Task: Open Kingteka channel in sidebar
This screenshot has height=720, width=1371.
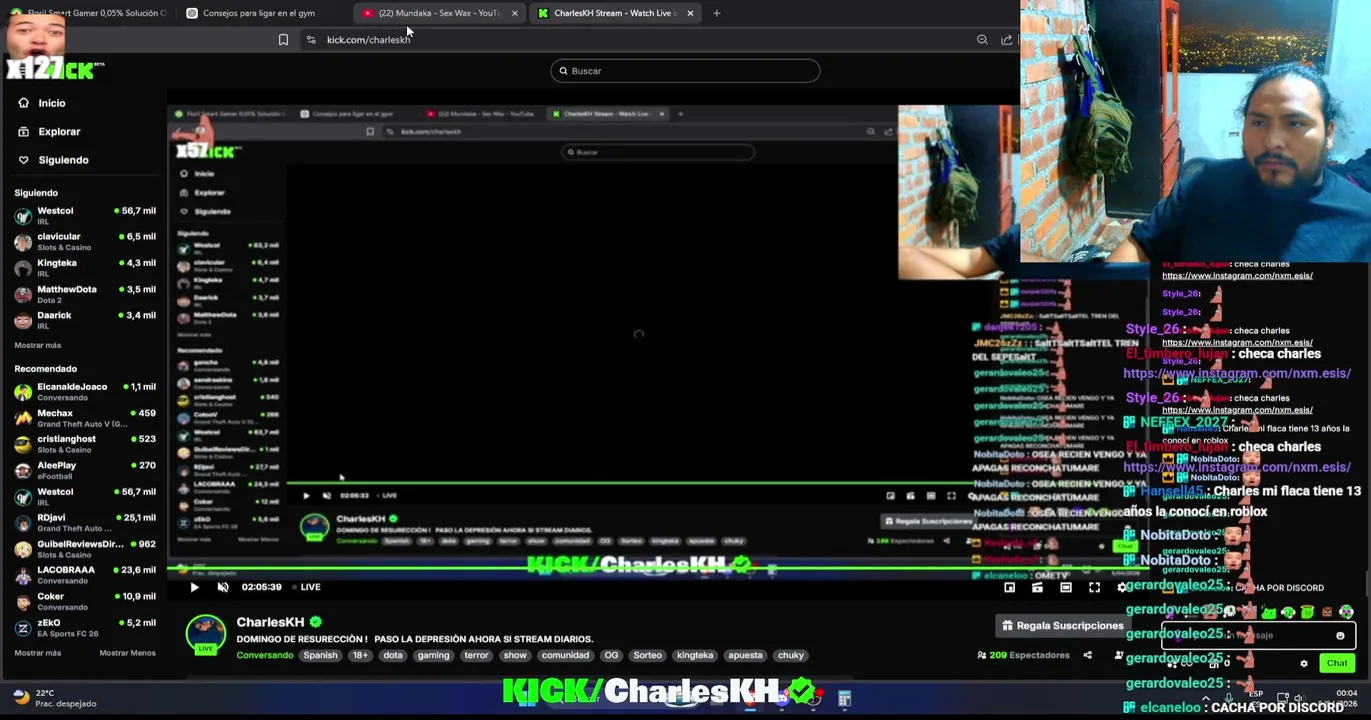Action: pos(85,268)
